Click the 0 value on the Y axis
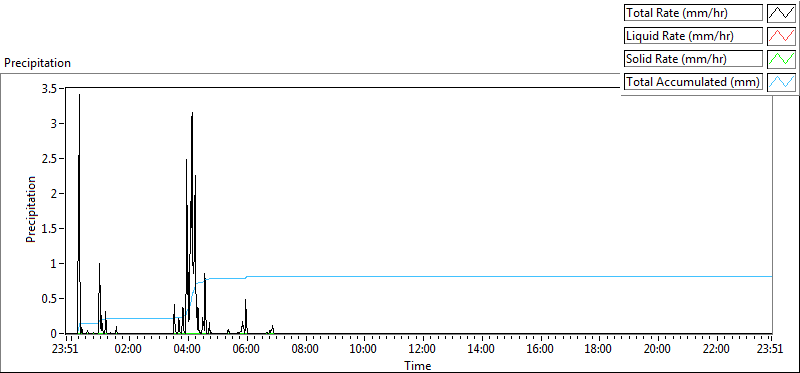This screenshot has height=373, width=800. tap(56, 333)
